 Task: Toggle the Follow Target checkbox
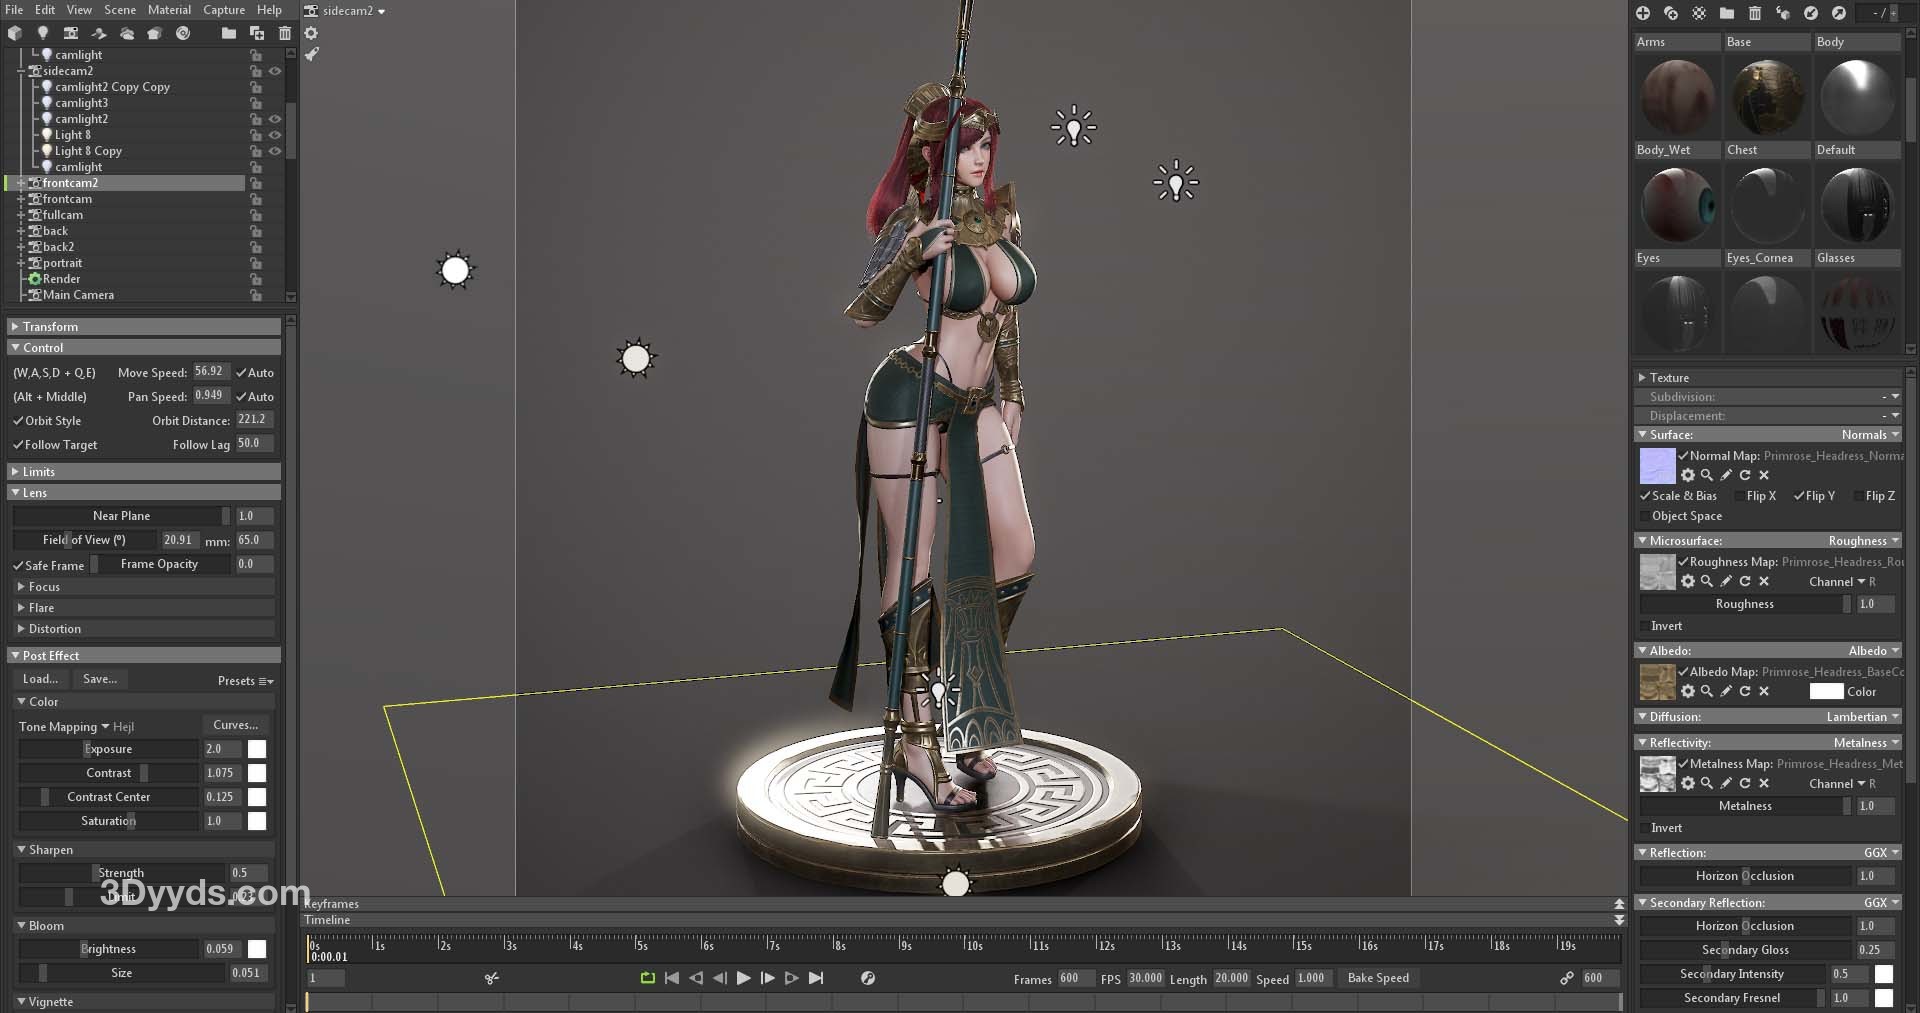(x=18, y=445)
